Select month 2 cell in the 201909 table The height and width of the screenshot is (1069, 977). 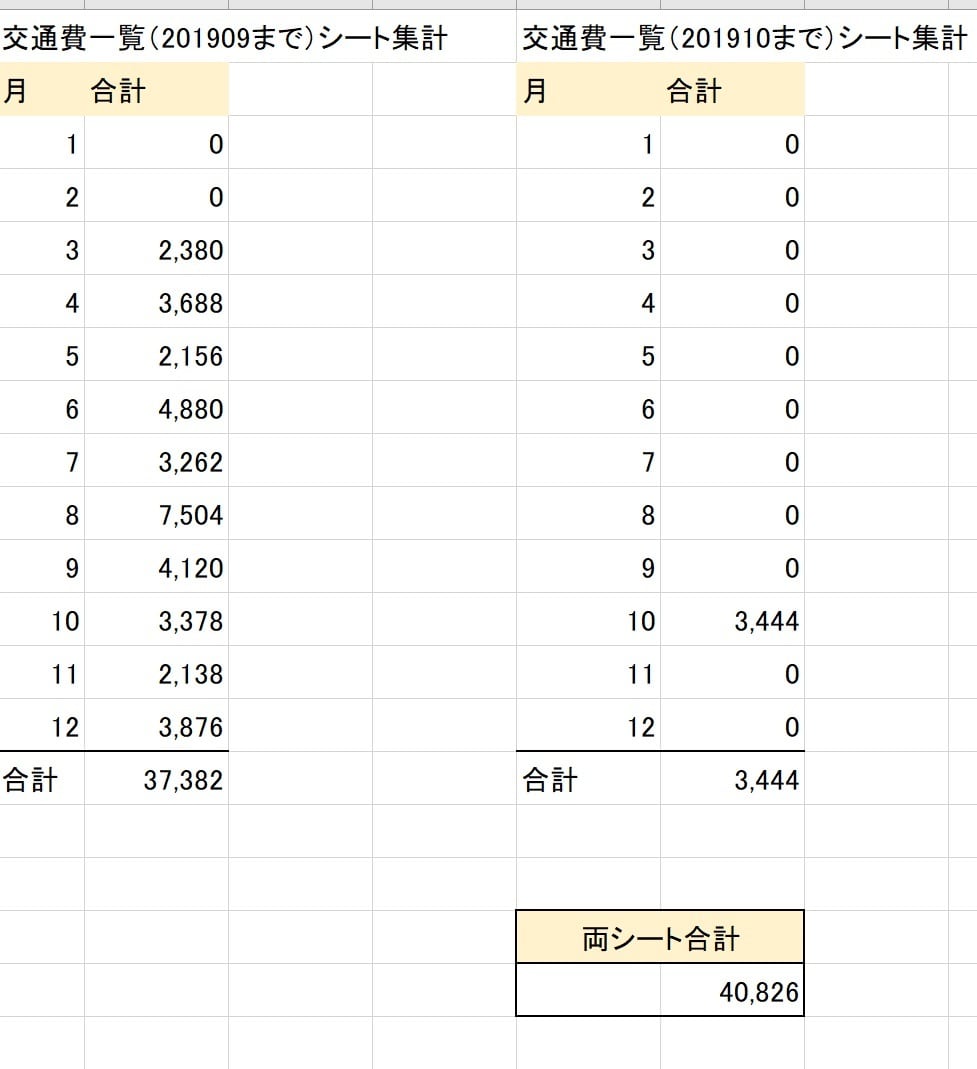pos(42,196)
